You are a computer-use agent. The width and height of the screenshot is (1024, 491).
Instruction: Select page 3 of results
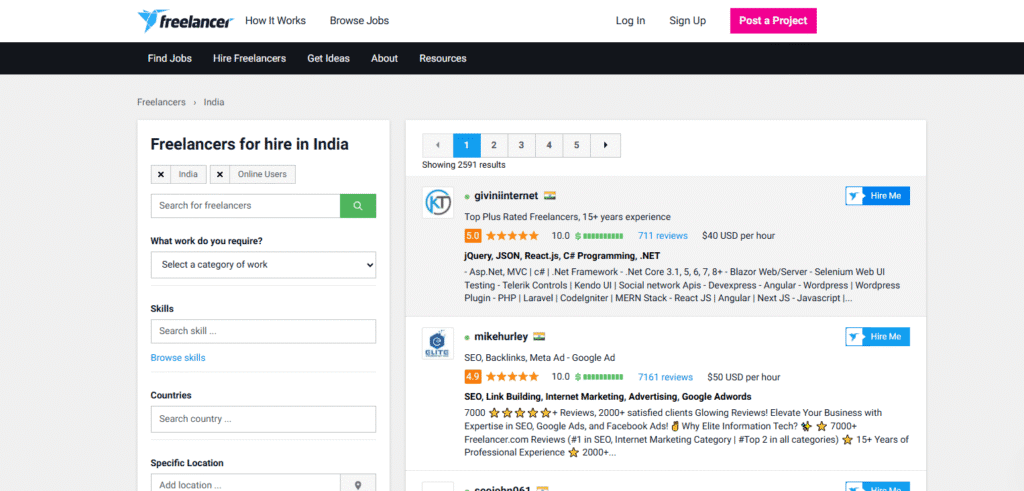click(521, 145)
